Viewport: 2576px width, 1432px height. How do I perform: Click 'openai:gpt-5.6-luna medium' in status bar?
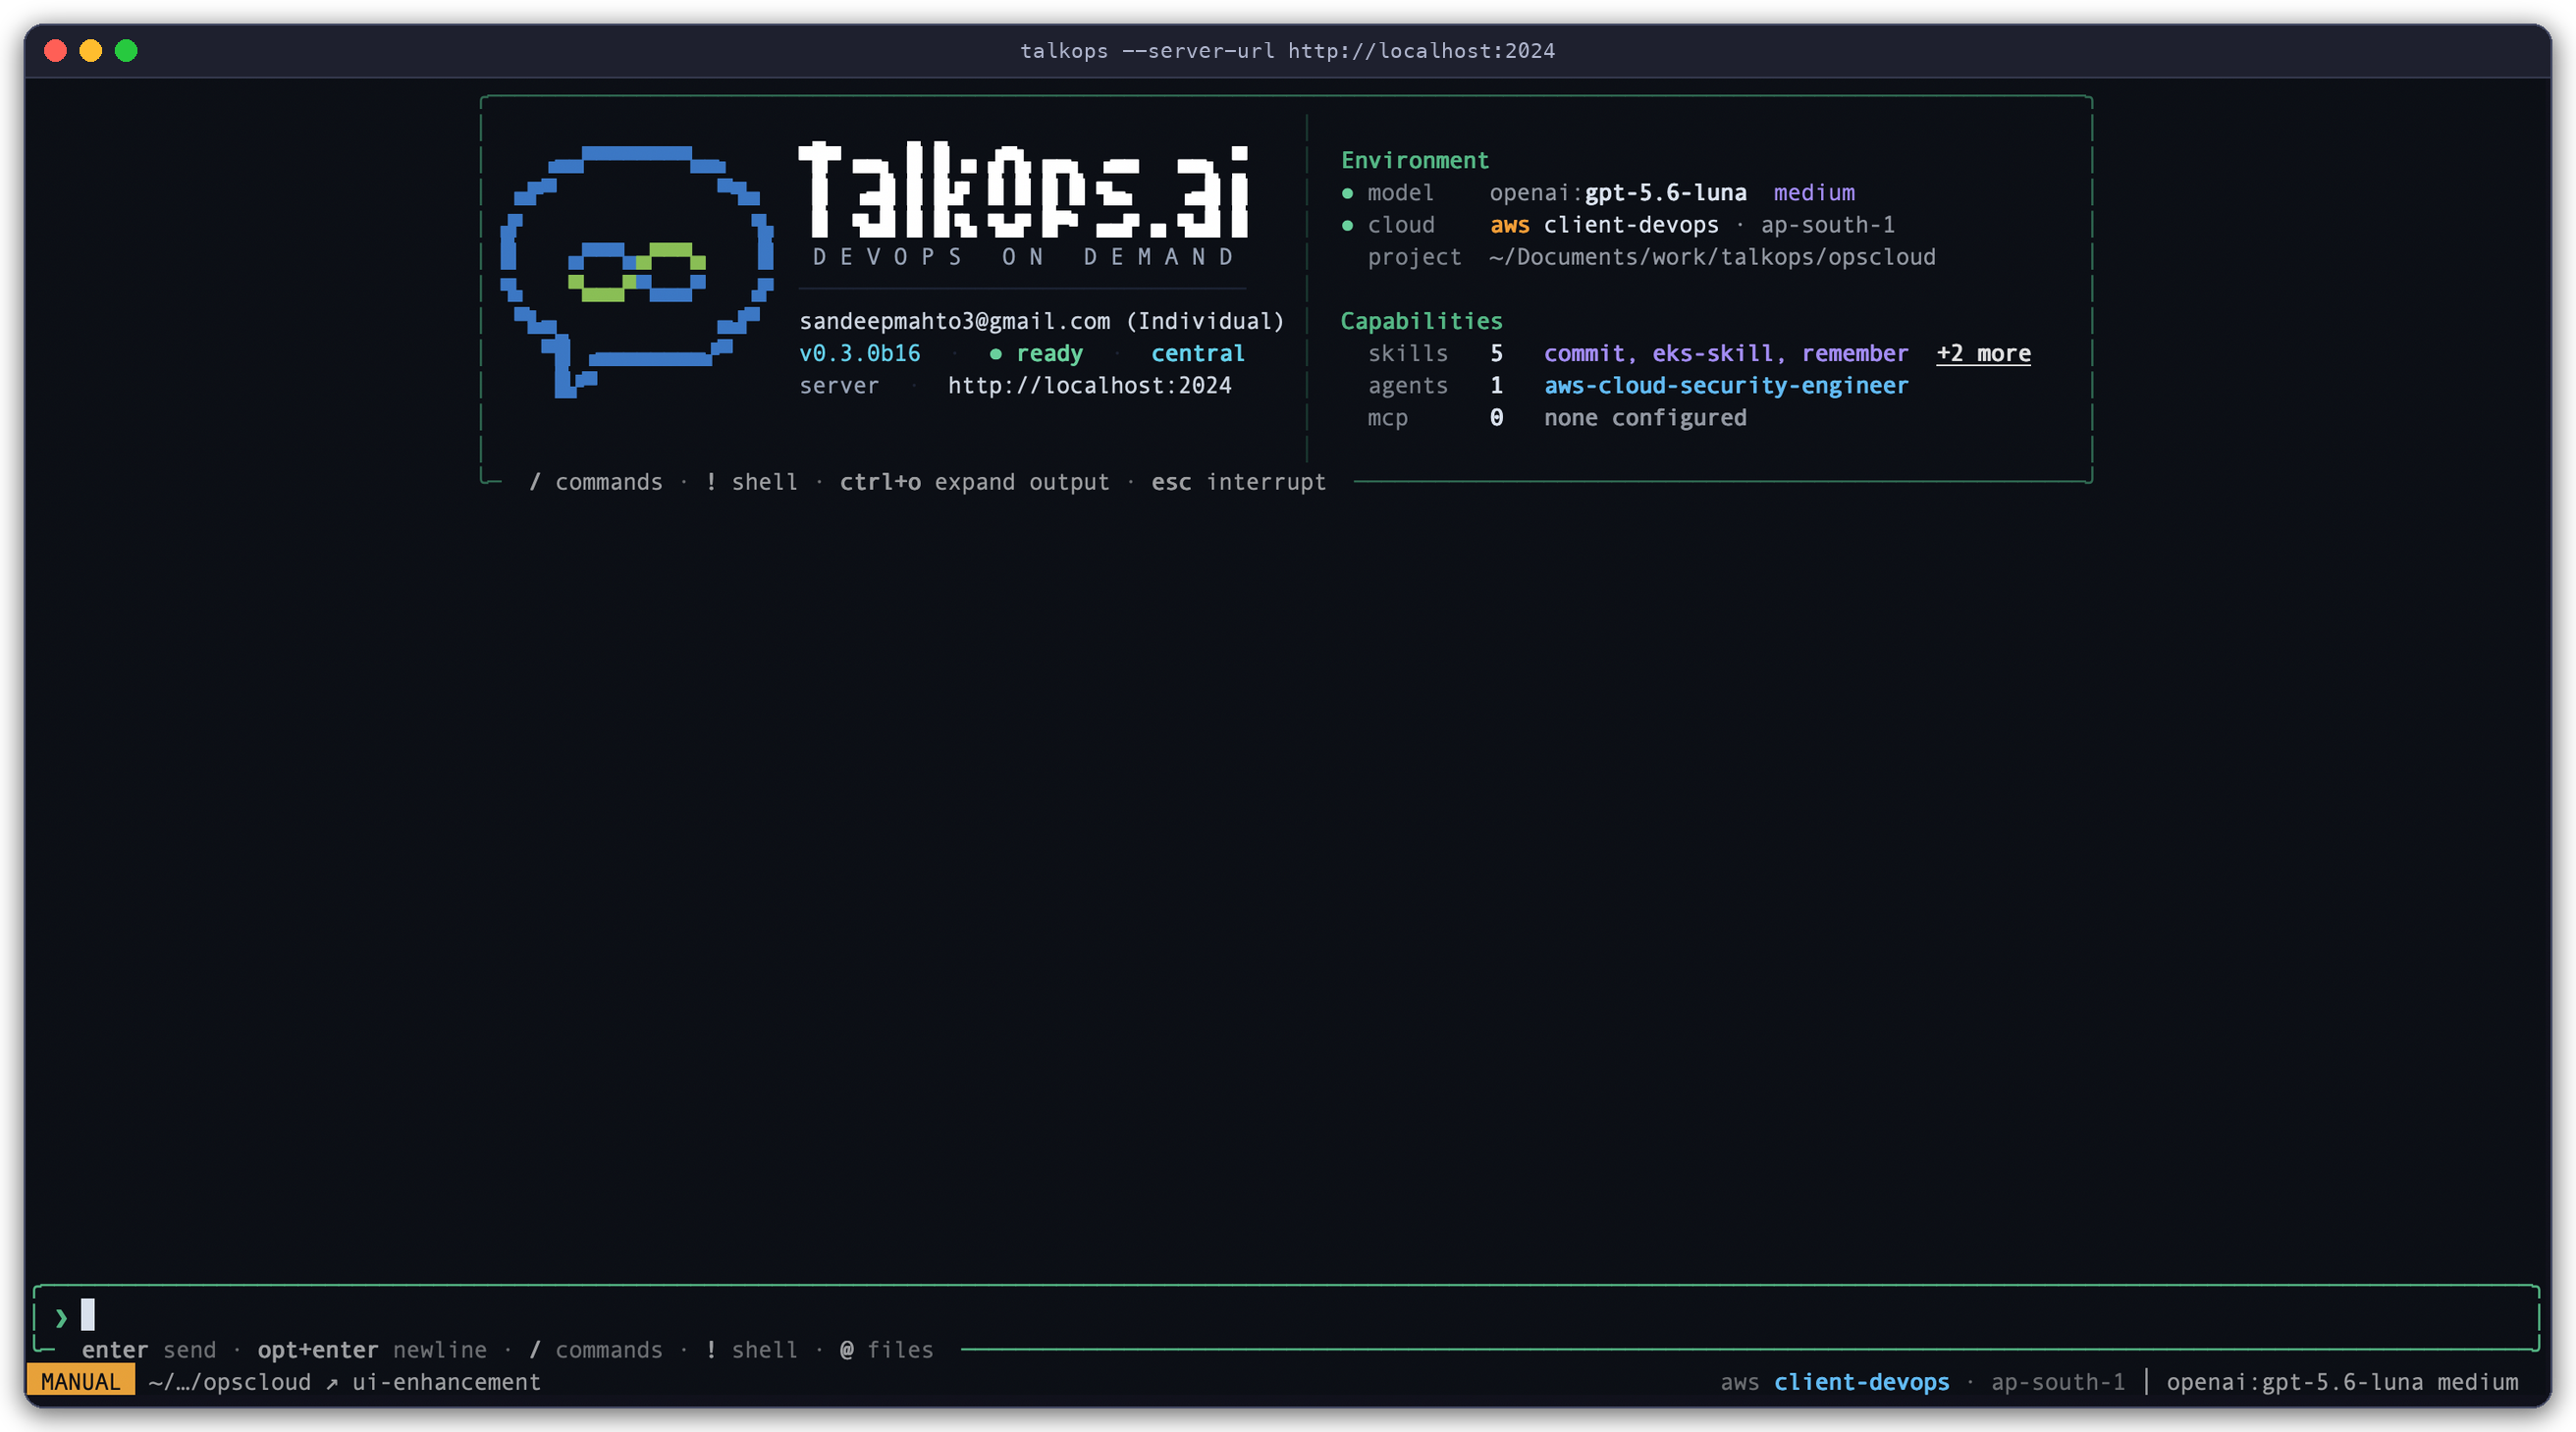tap(2342, 1382)
